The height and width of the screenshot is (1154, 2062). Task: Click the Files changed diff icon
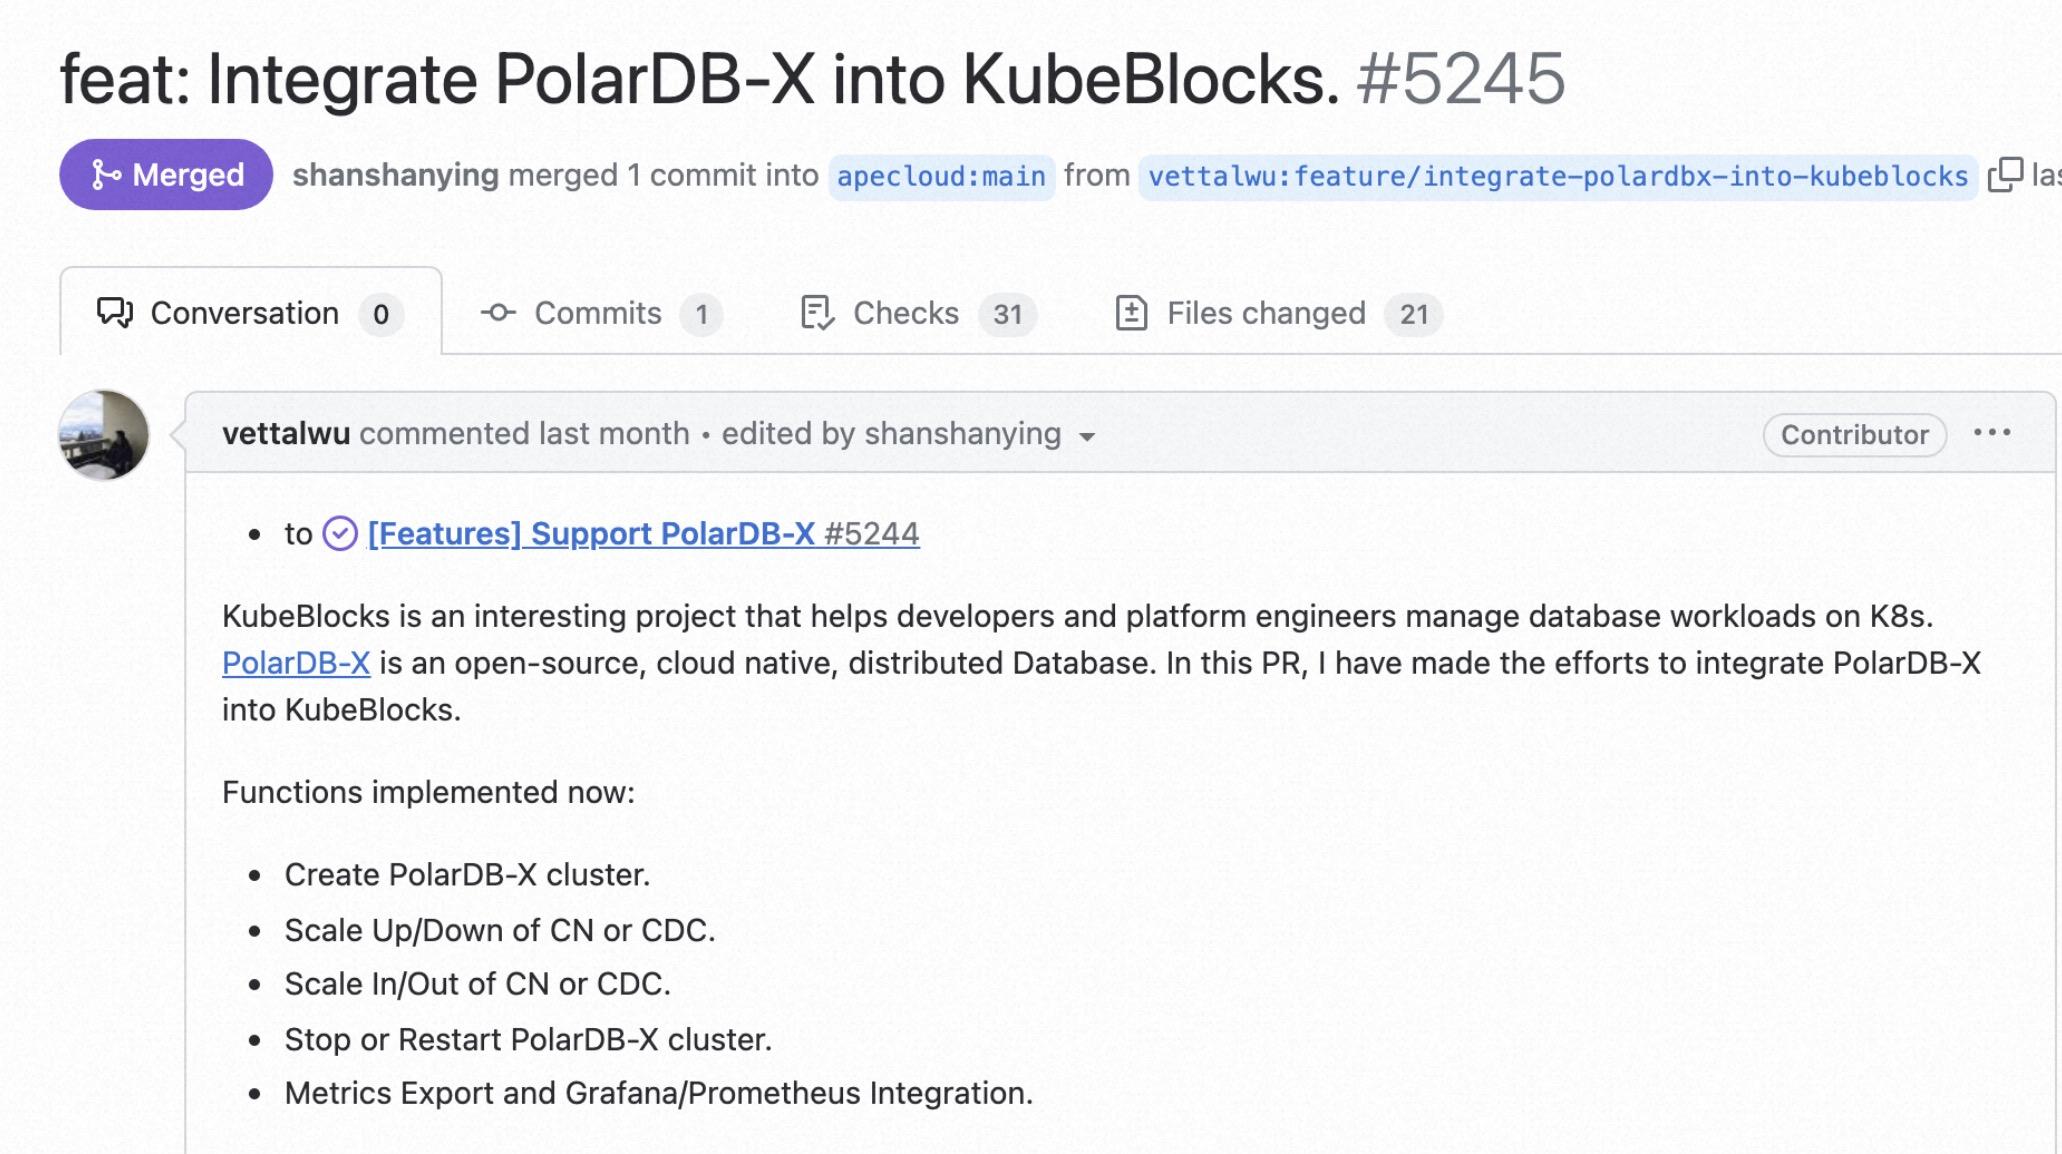[1131, 313]
